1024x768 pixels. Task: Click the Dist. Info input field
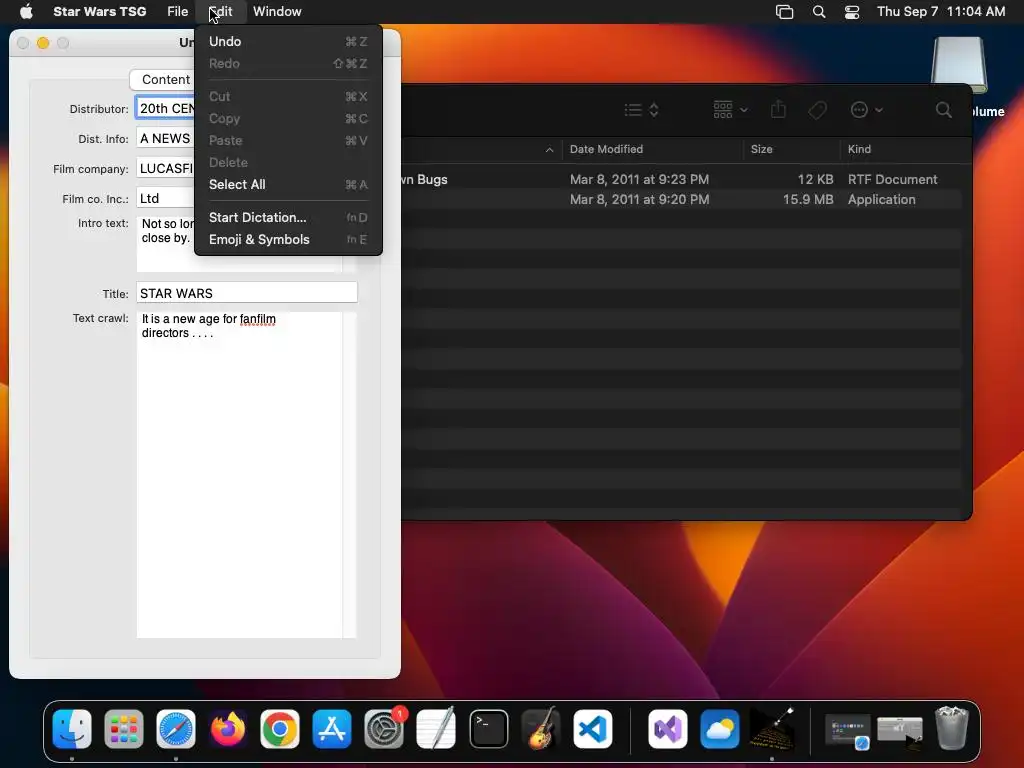(x=166, y=138)
